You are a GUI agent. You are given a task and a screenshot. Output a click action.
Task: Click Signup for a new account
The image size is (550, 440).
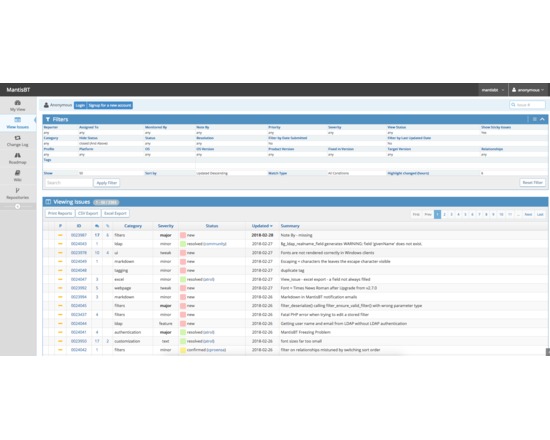(x=109, y=105)
